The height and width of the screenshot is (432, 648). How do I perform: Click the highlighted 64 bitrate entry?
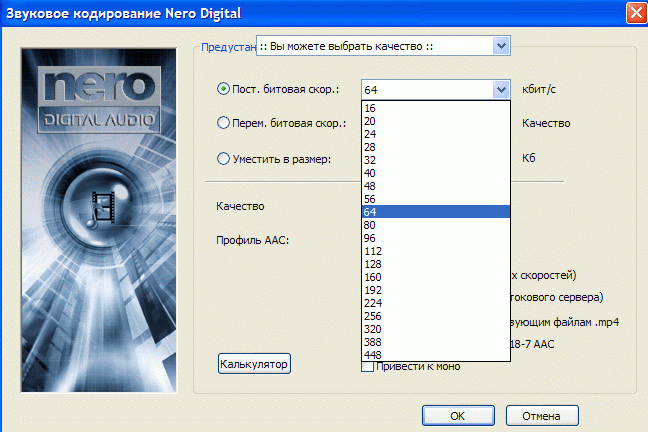tap(436, 212)
